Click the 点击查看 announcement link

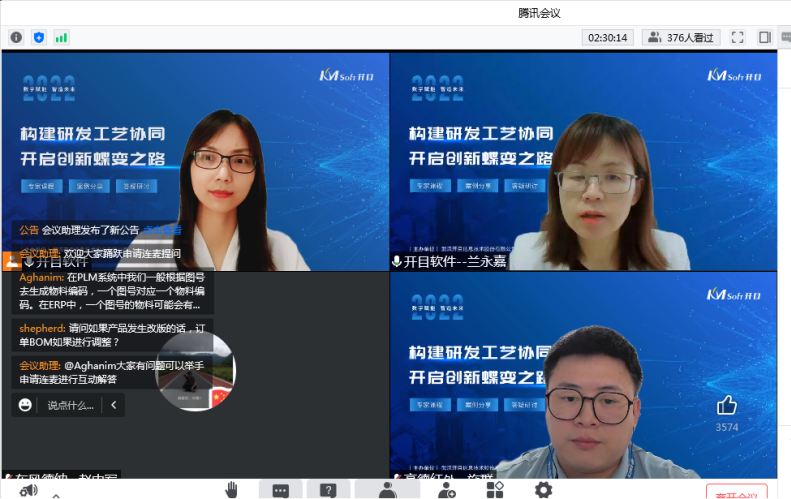click(x=162, y=229)
